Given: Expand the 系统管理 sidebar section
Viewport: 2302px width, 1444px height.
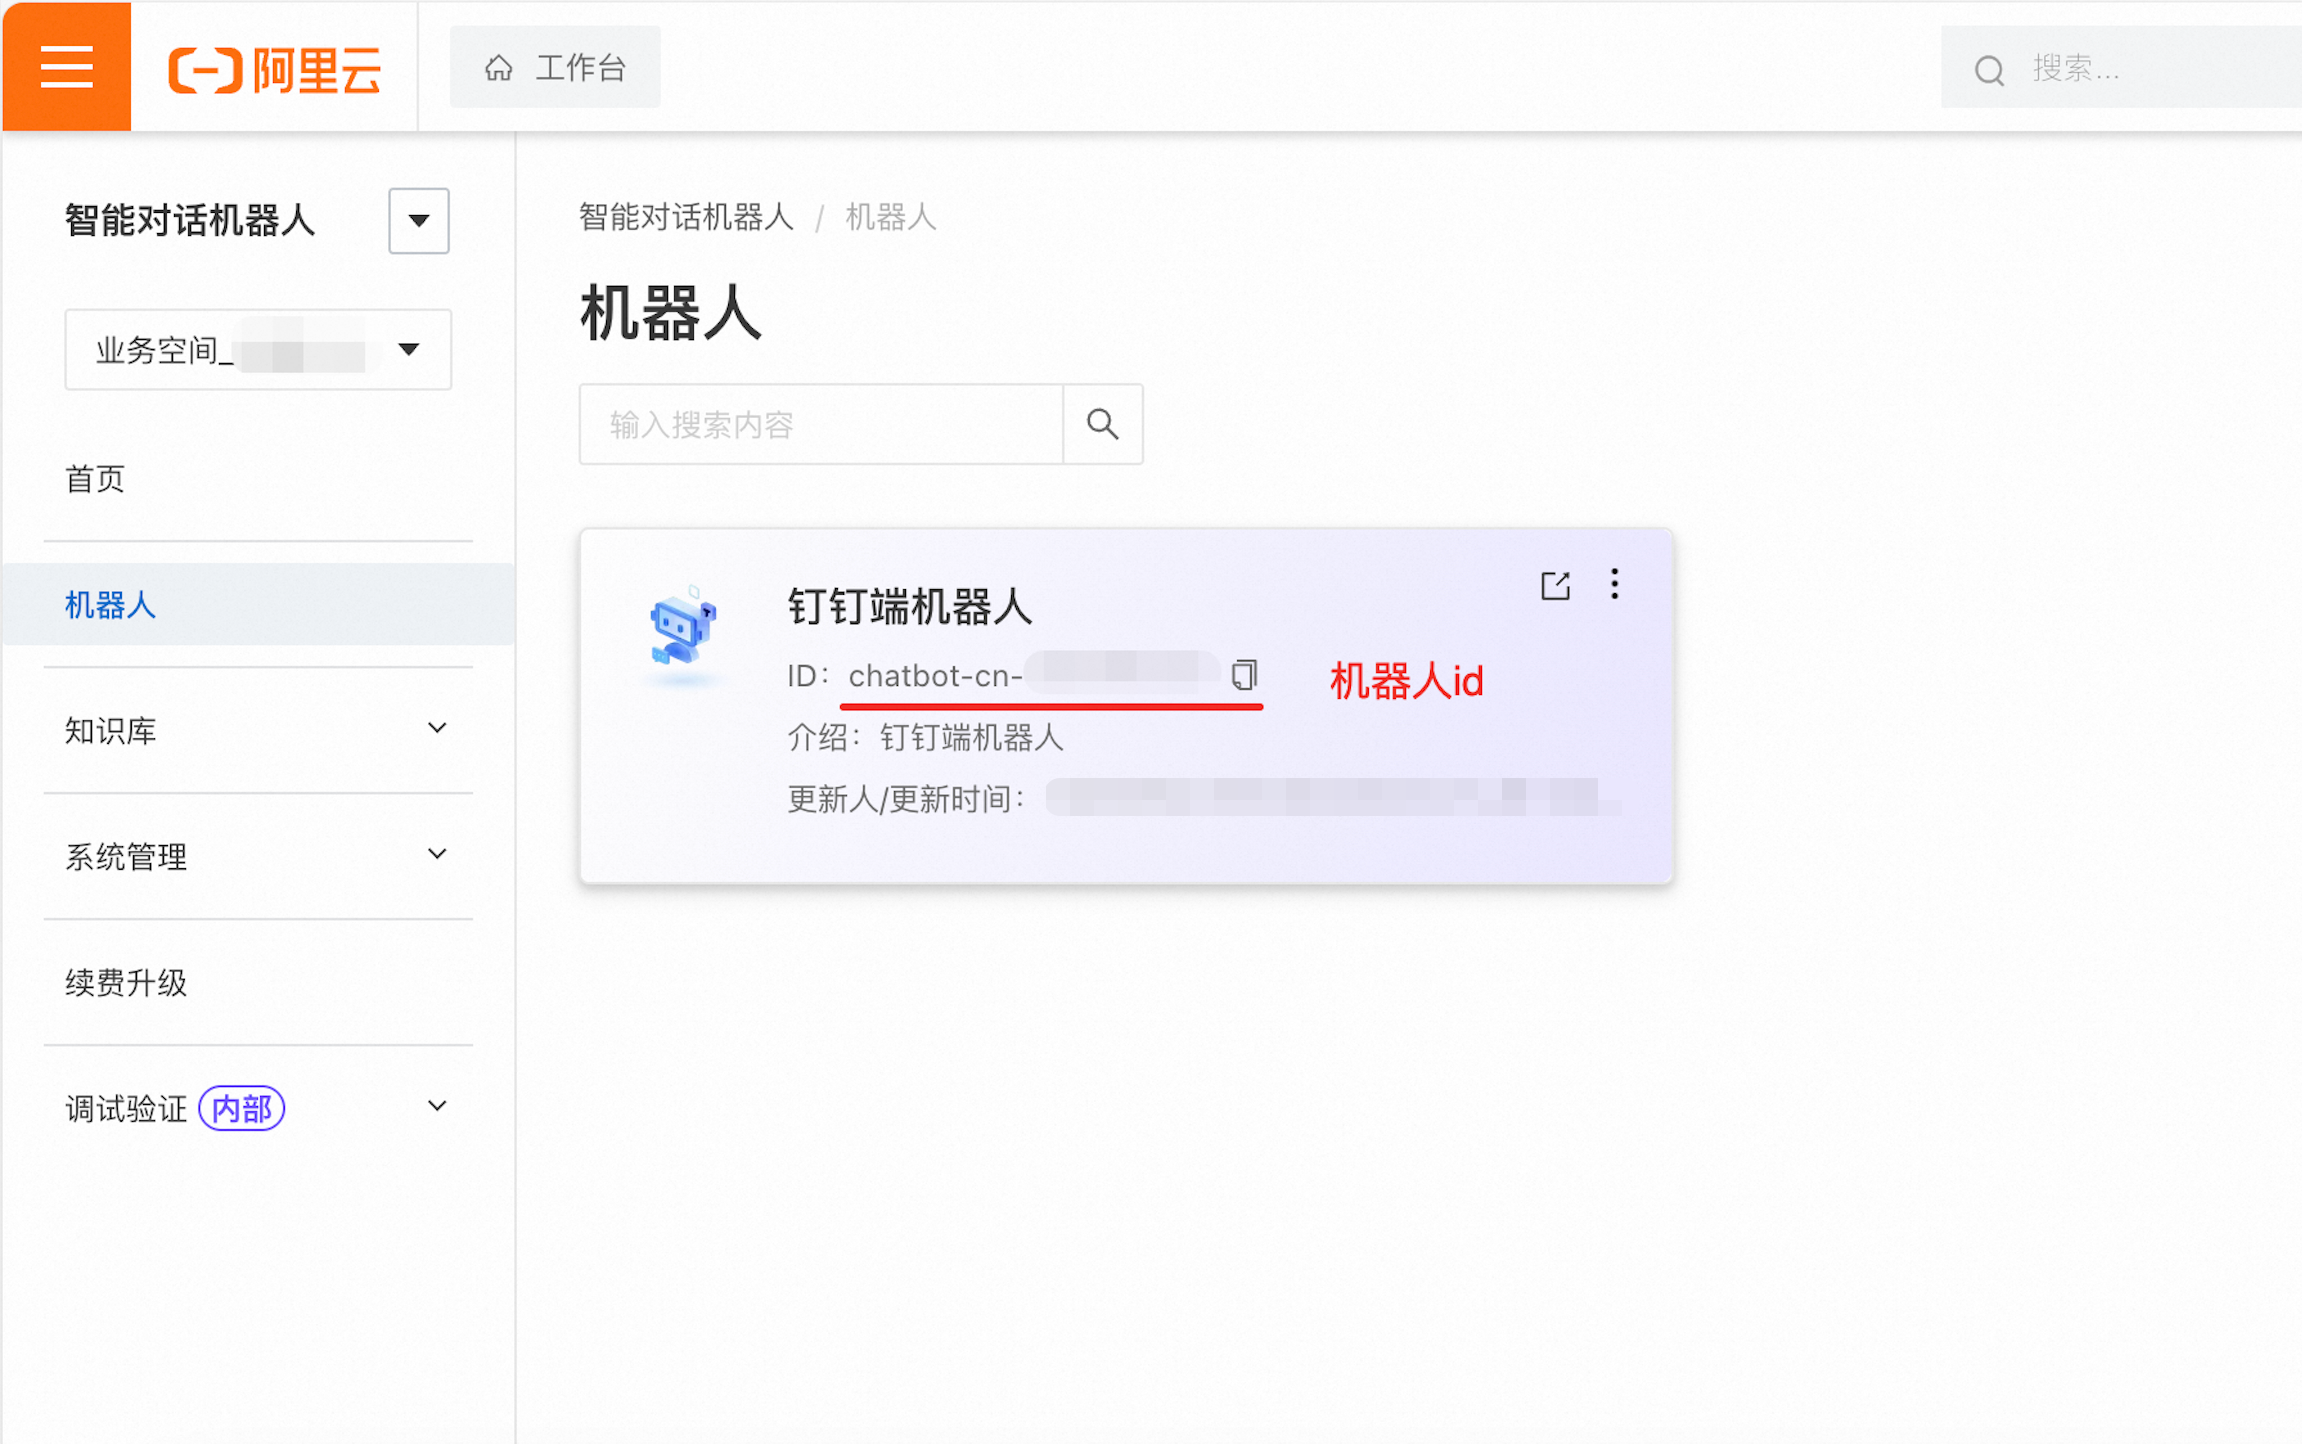Looking at the screenshot, I should click(x=258, y=856).
